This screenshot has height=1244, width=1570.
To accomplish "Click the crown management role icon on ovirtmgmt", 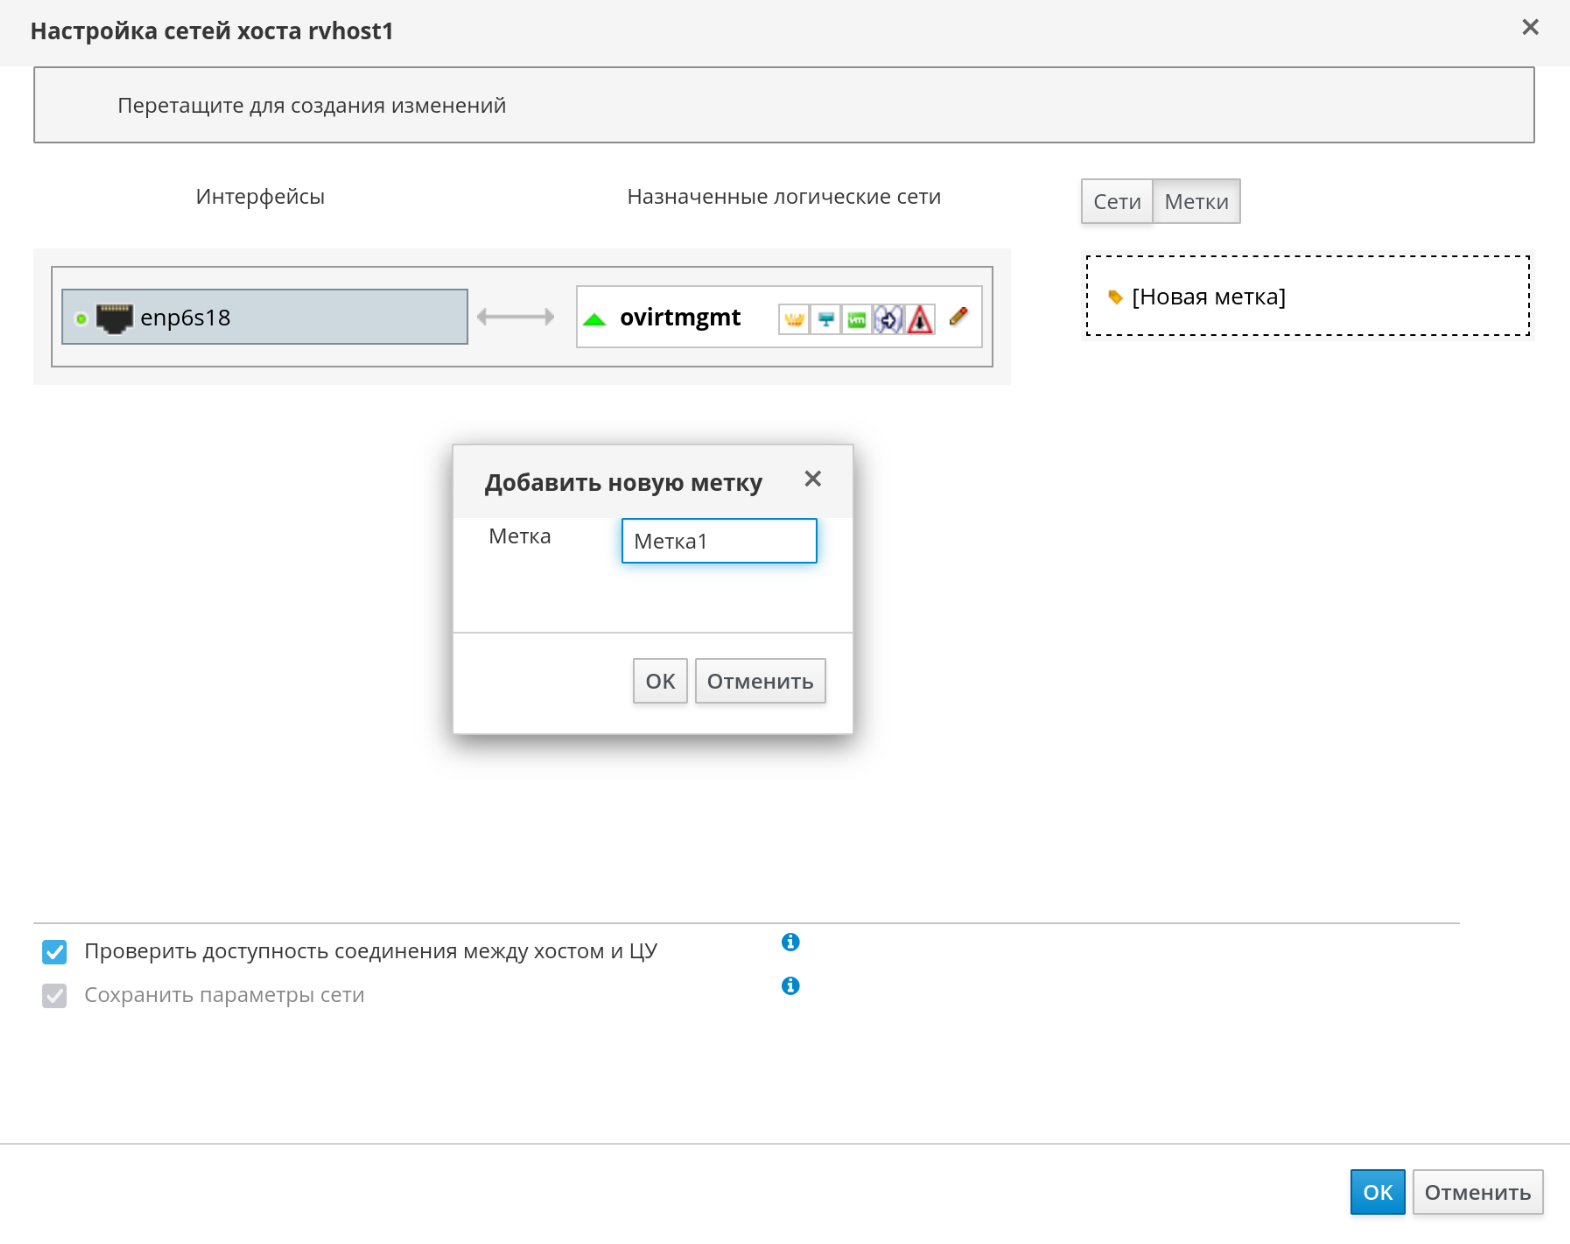I will 793,319.
